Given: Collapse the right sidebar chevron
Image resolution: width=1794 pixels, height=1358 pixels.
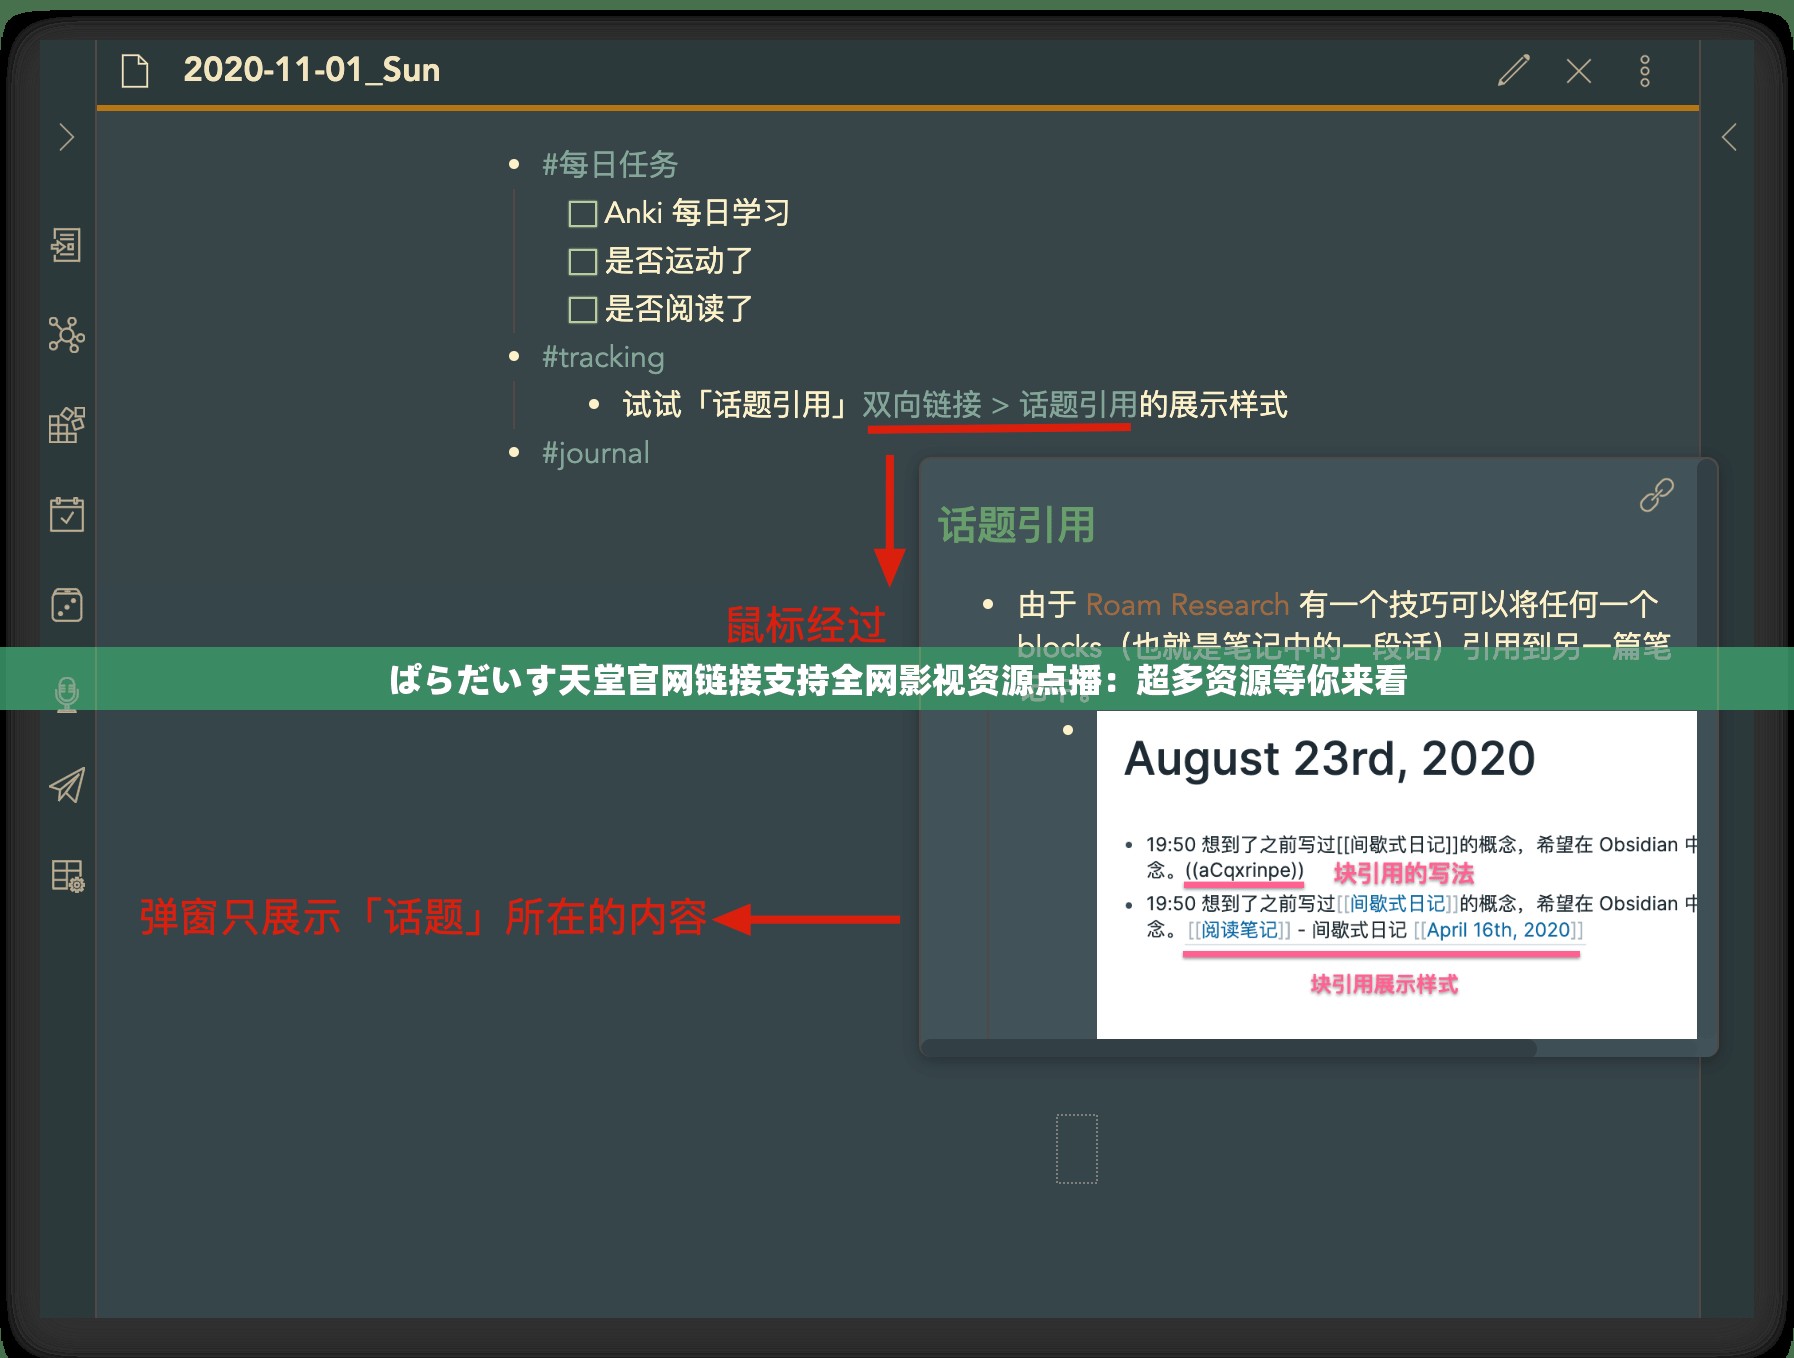Looking at the screenshot, I should click(1729, 139).
